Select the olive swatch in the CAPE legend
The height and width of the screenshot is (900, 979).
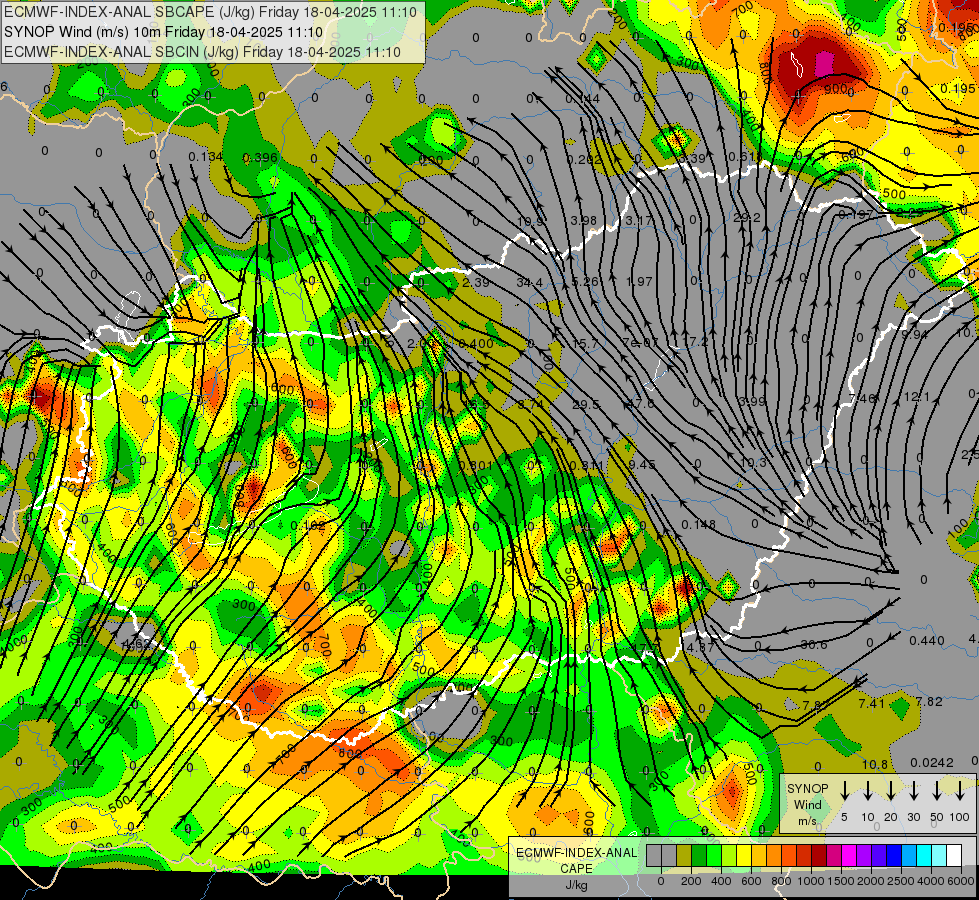click(x=684, y=855)
